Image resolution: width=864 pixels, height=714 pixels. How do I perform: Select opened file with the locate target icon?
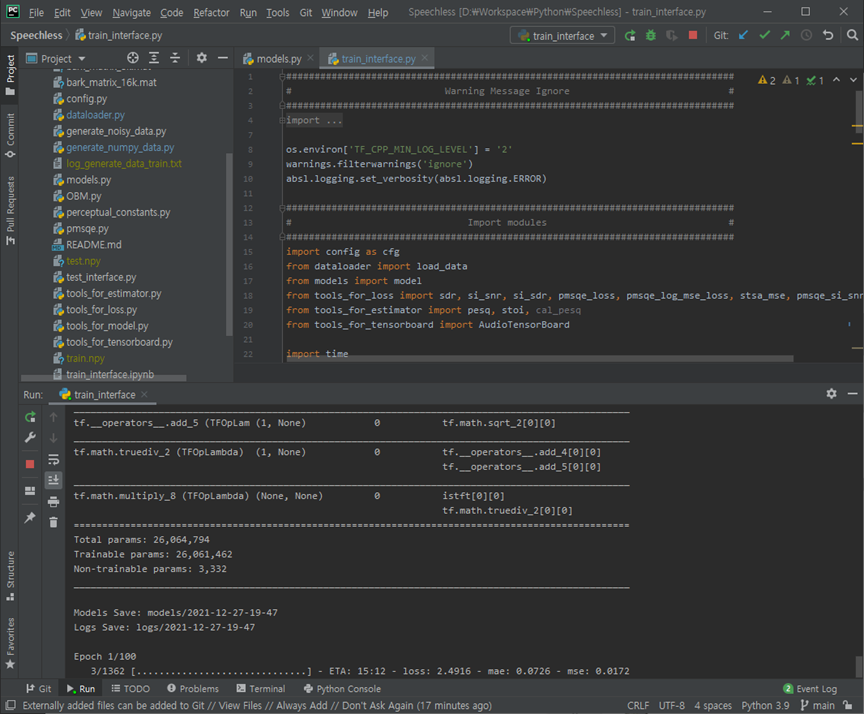coord(133,58)
